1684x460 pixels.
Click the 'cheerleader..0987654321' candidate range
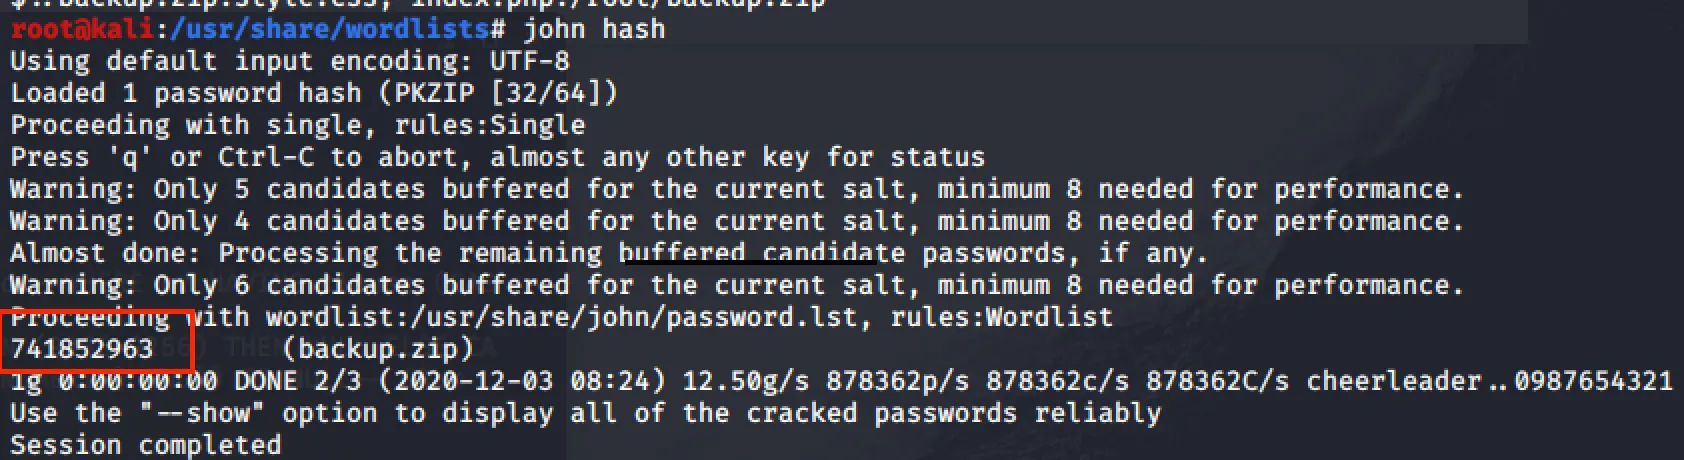click(x=1489, y=381)
